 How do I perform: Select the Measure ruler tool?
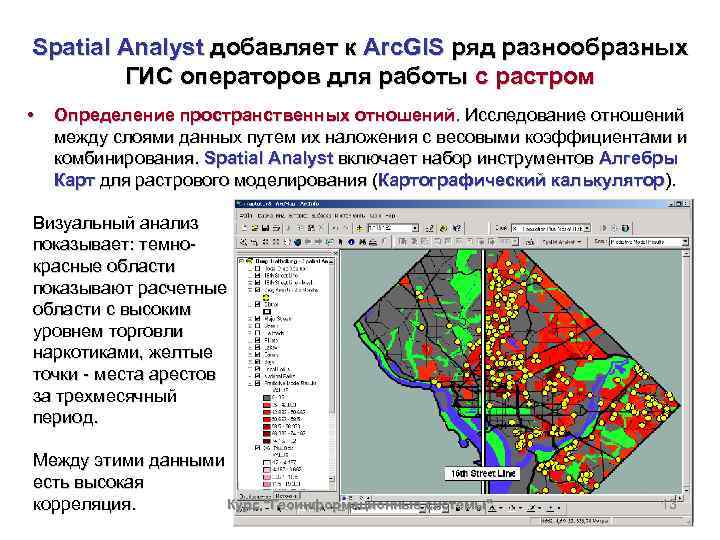tap(372, 242)
